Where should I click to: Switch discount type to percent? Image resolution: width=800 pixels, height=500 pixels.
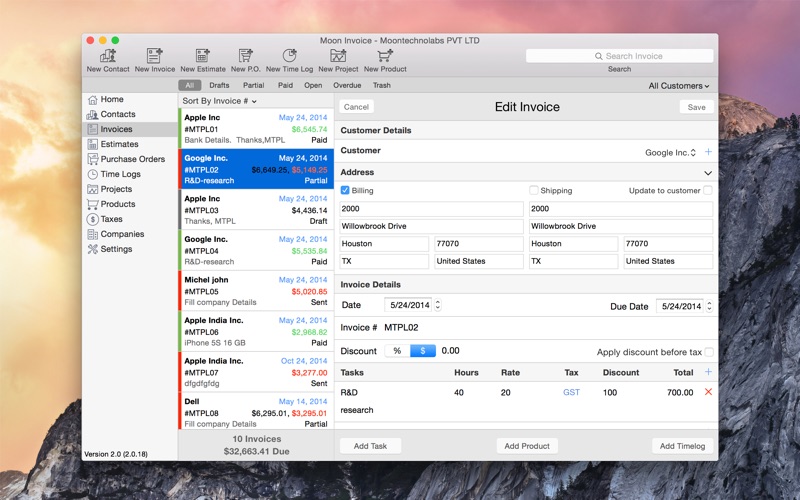tap(397, 351)
